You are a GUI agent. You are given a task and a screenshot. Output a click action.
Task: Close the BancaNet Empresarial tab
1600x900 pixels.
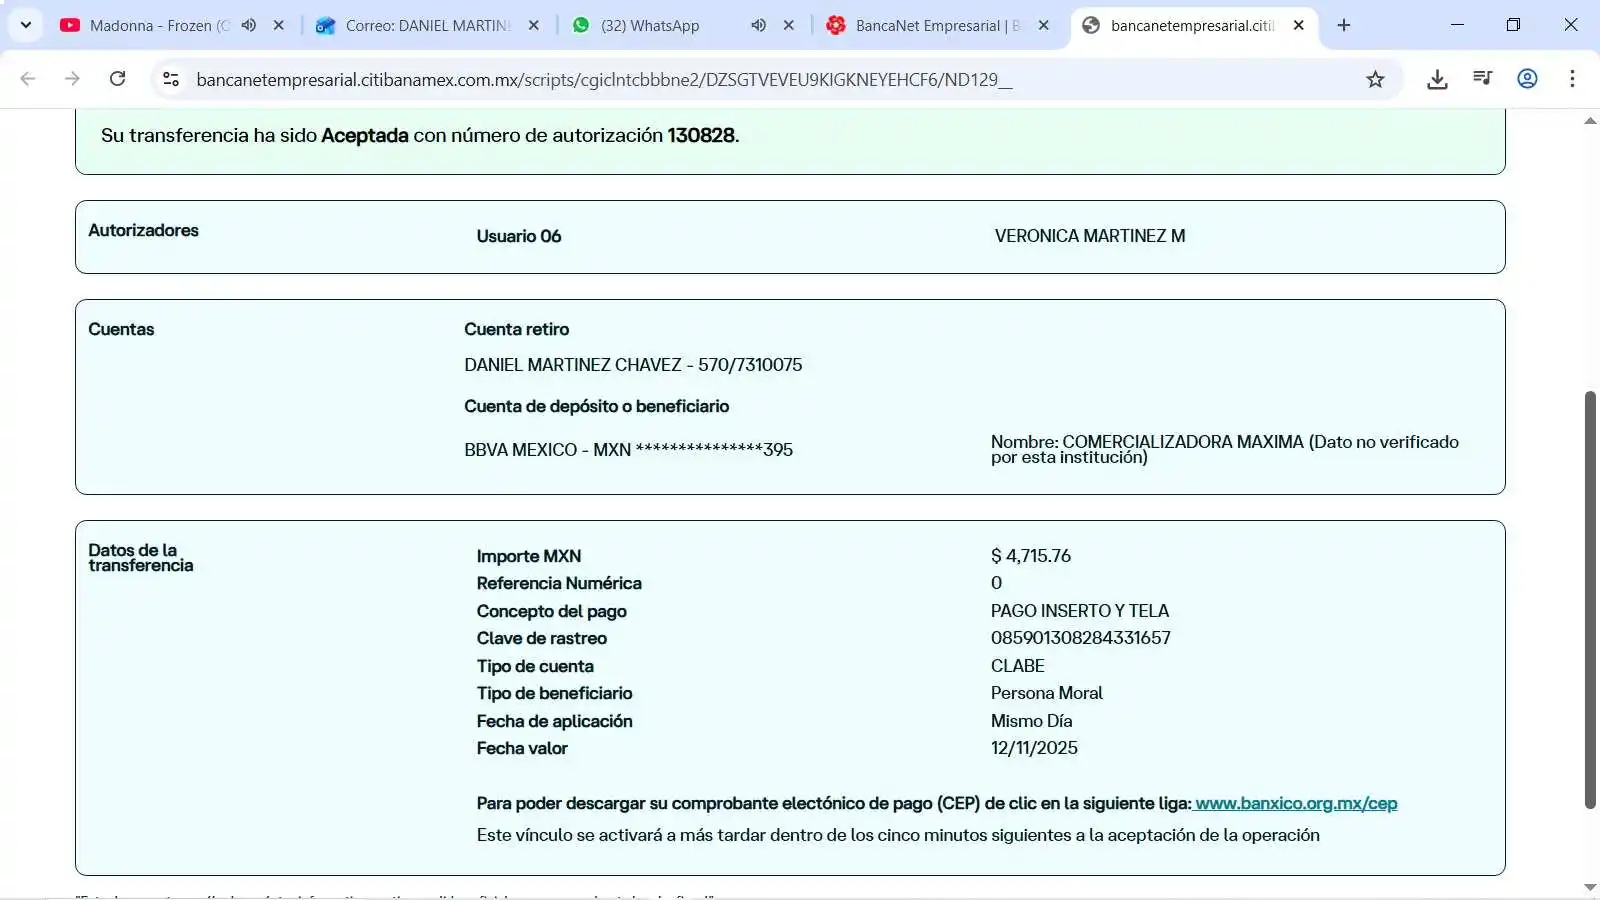(x=1044, y=25)
